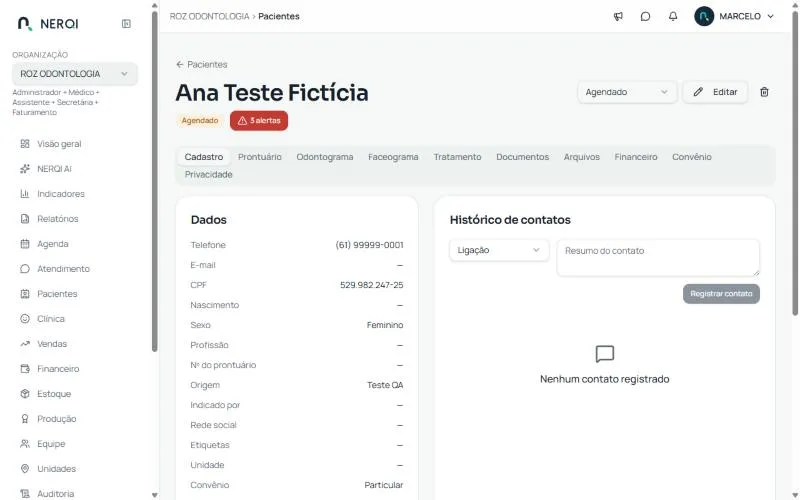The image size is (800, 500).
Task: Click ROZ ODONTOLOGIA in the breadcrumb
Action: point(209,16)
